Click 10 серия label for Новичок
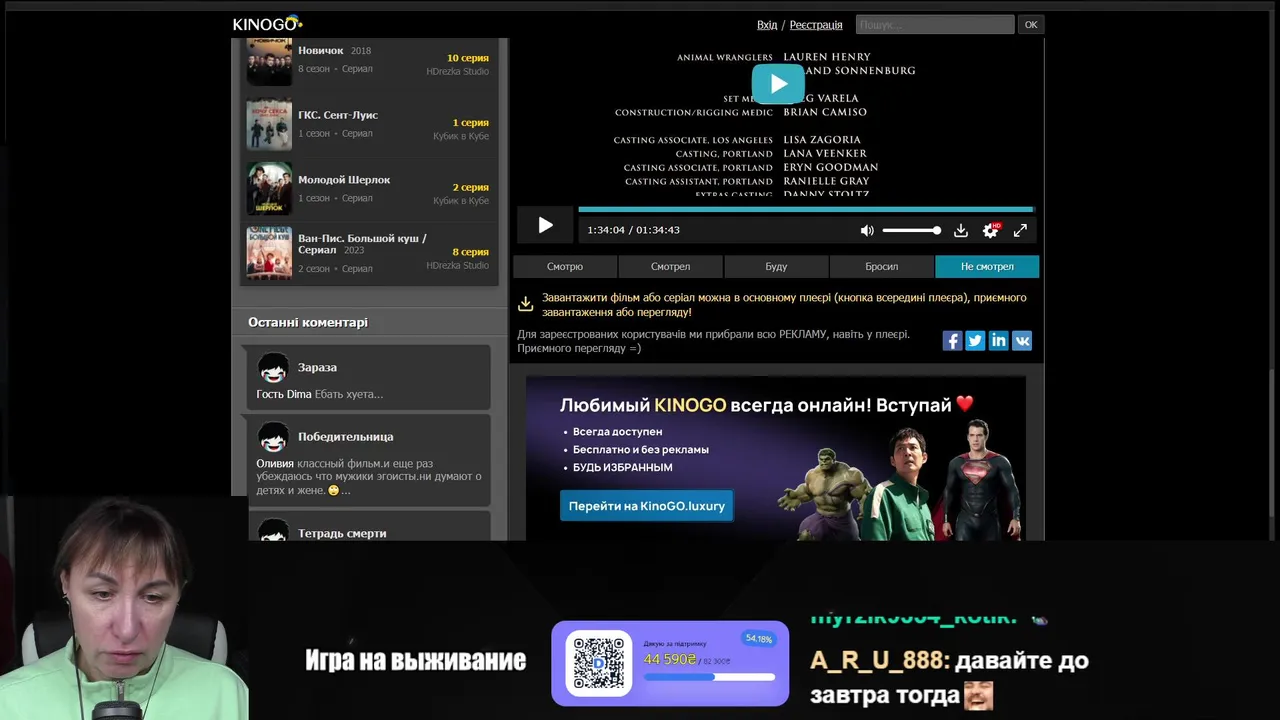The width and height of the screenshot is (1280, 720). point(468,58)
